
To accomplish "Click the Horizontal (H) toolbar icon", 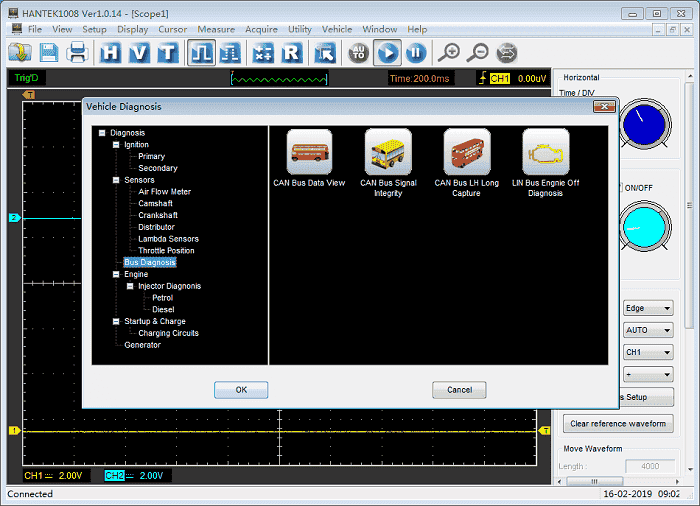I will tap(110, 53).
